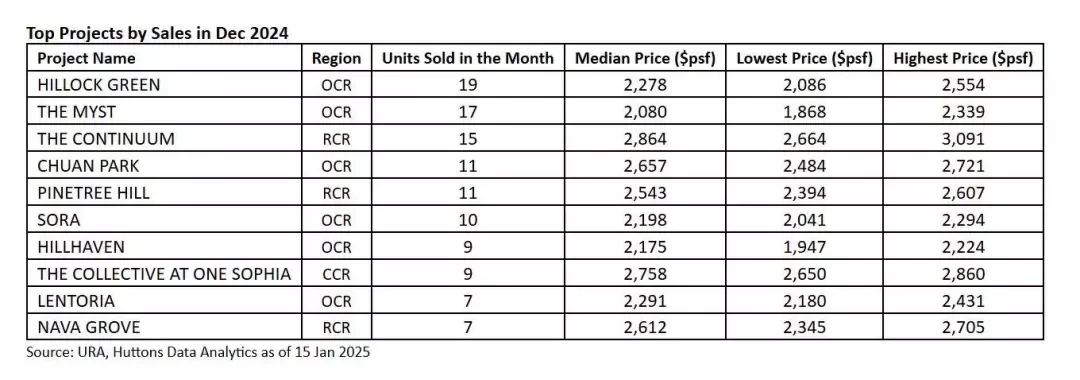Click NAVA GROVE median price 2,612
Viewport: 1080px width, 380px height.
coord(645,328)
